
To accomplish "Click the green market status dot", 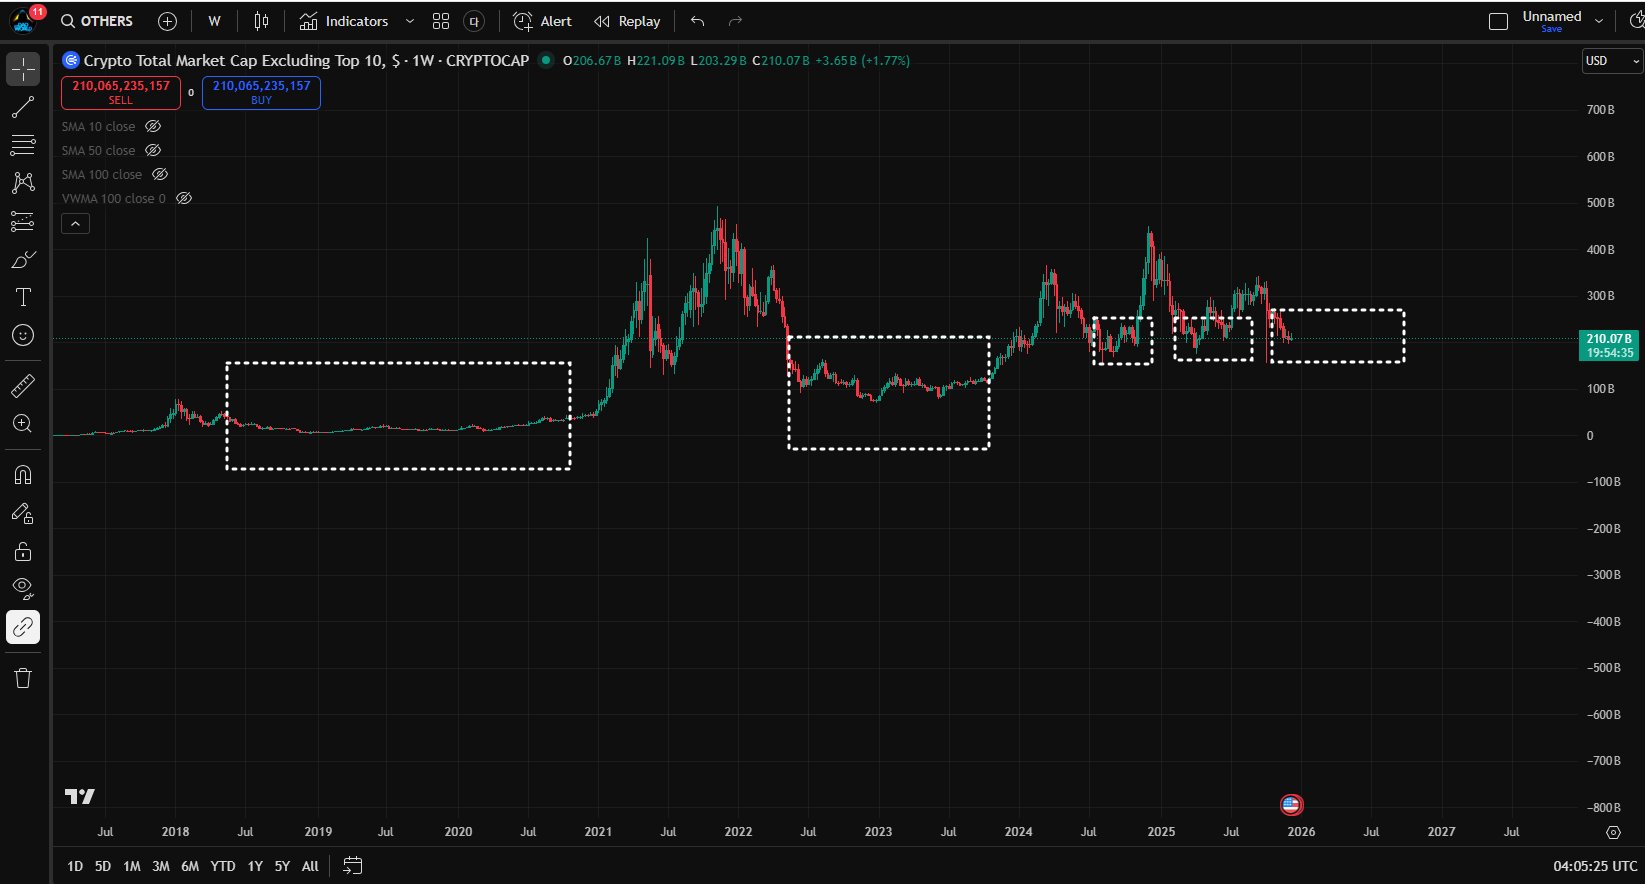I will [x=545, y=60].
